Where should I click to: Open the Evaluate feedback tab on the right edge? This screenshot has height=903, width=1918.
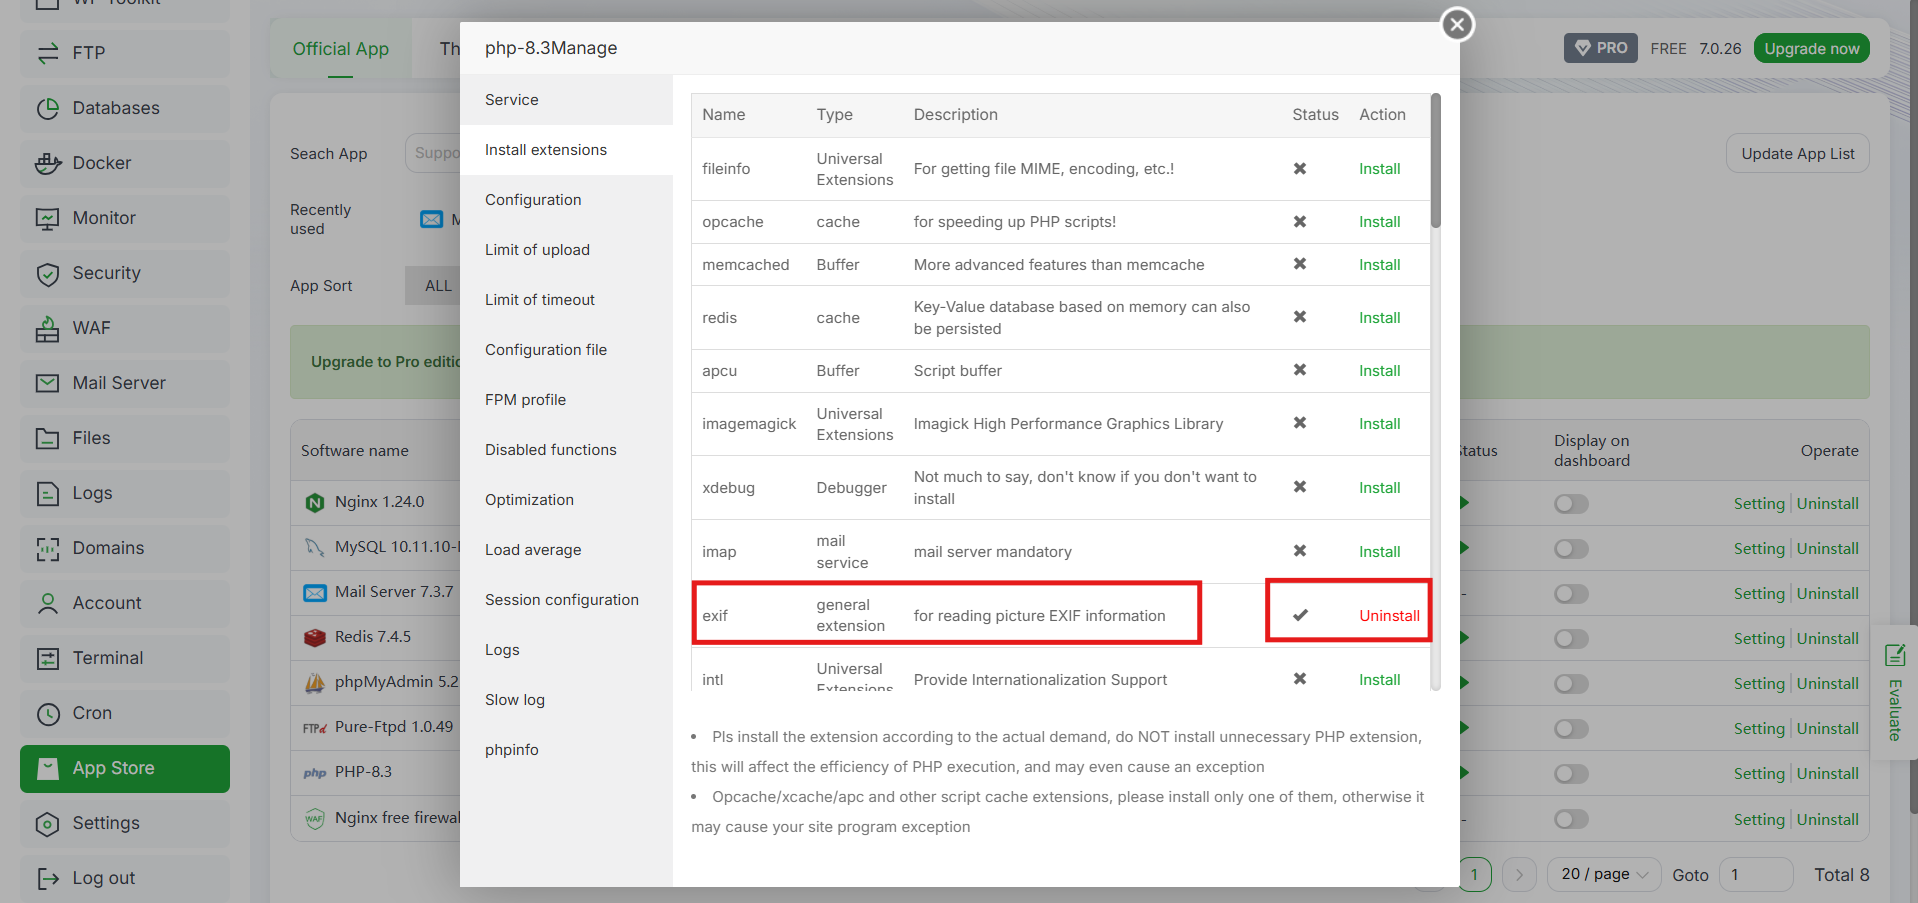(1894, 693)
